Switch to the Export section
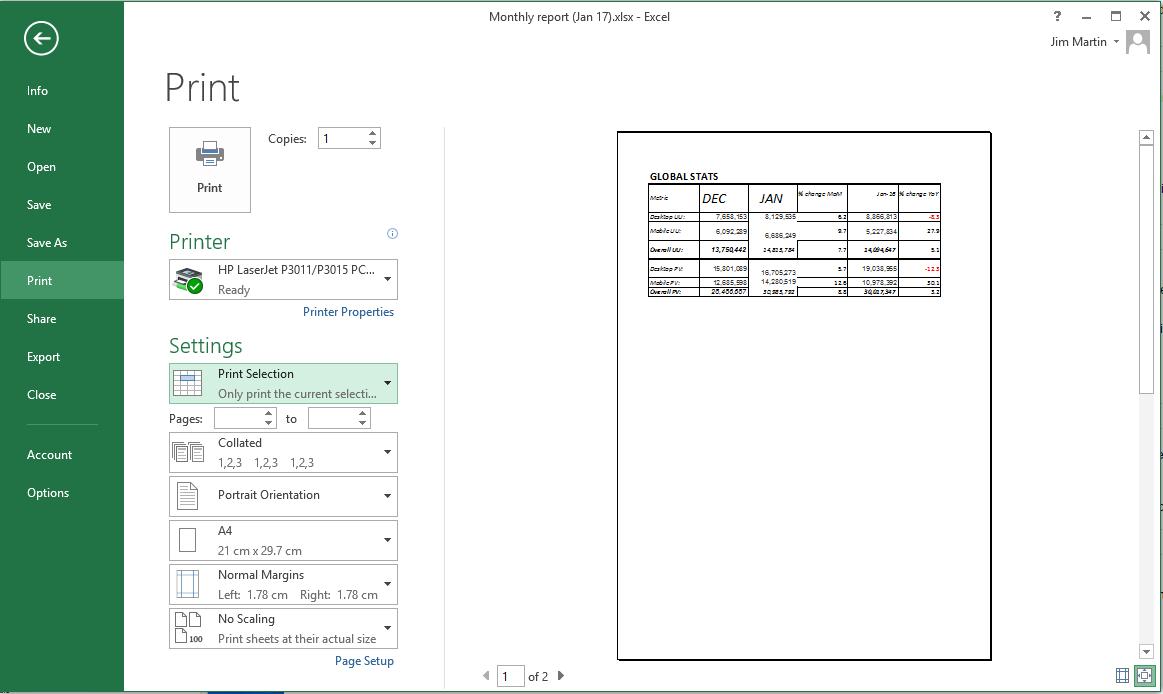Screen dimensions: 1163x694 point(43,356)
